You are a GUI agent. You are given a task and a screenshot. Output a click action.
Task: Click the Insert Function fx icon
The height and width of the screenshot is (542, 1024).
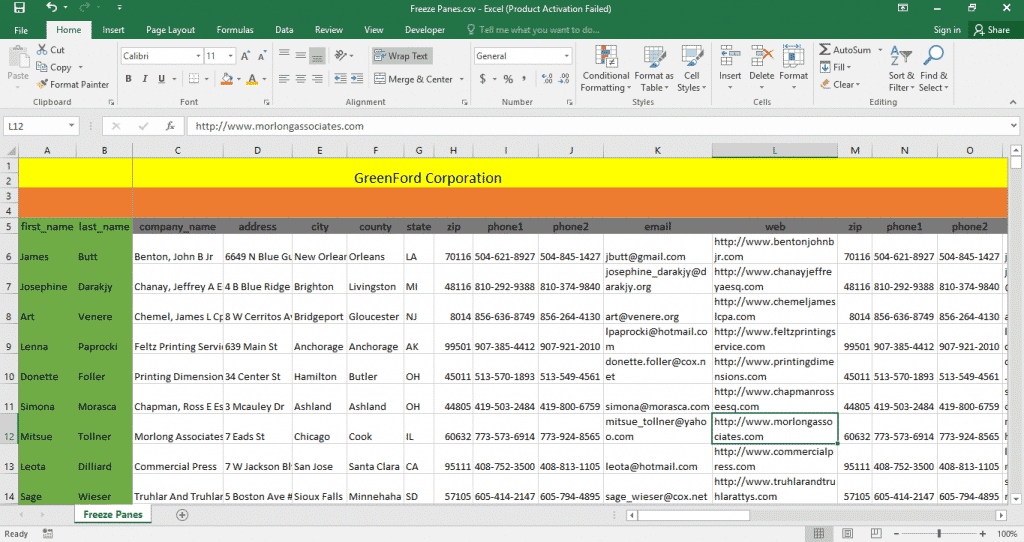click(x=170, y=126)
